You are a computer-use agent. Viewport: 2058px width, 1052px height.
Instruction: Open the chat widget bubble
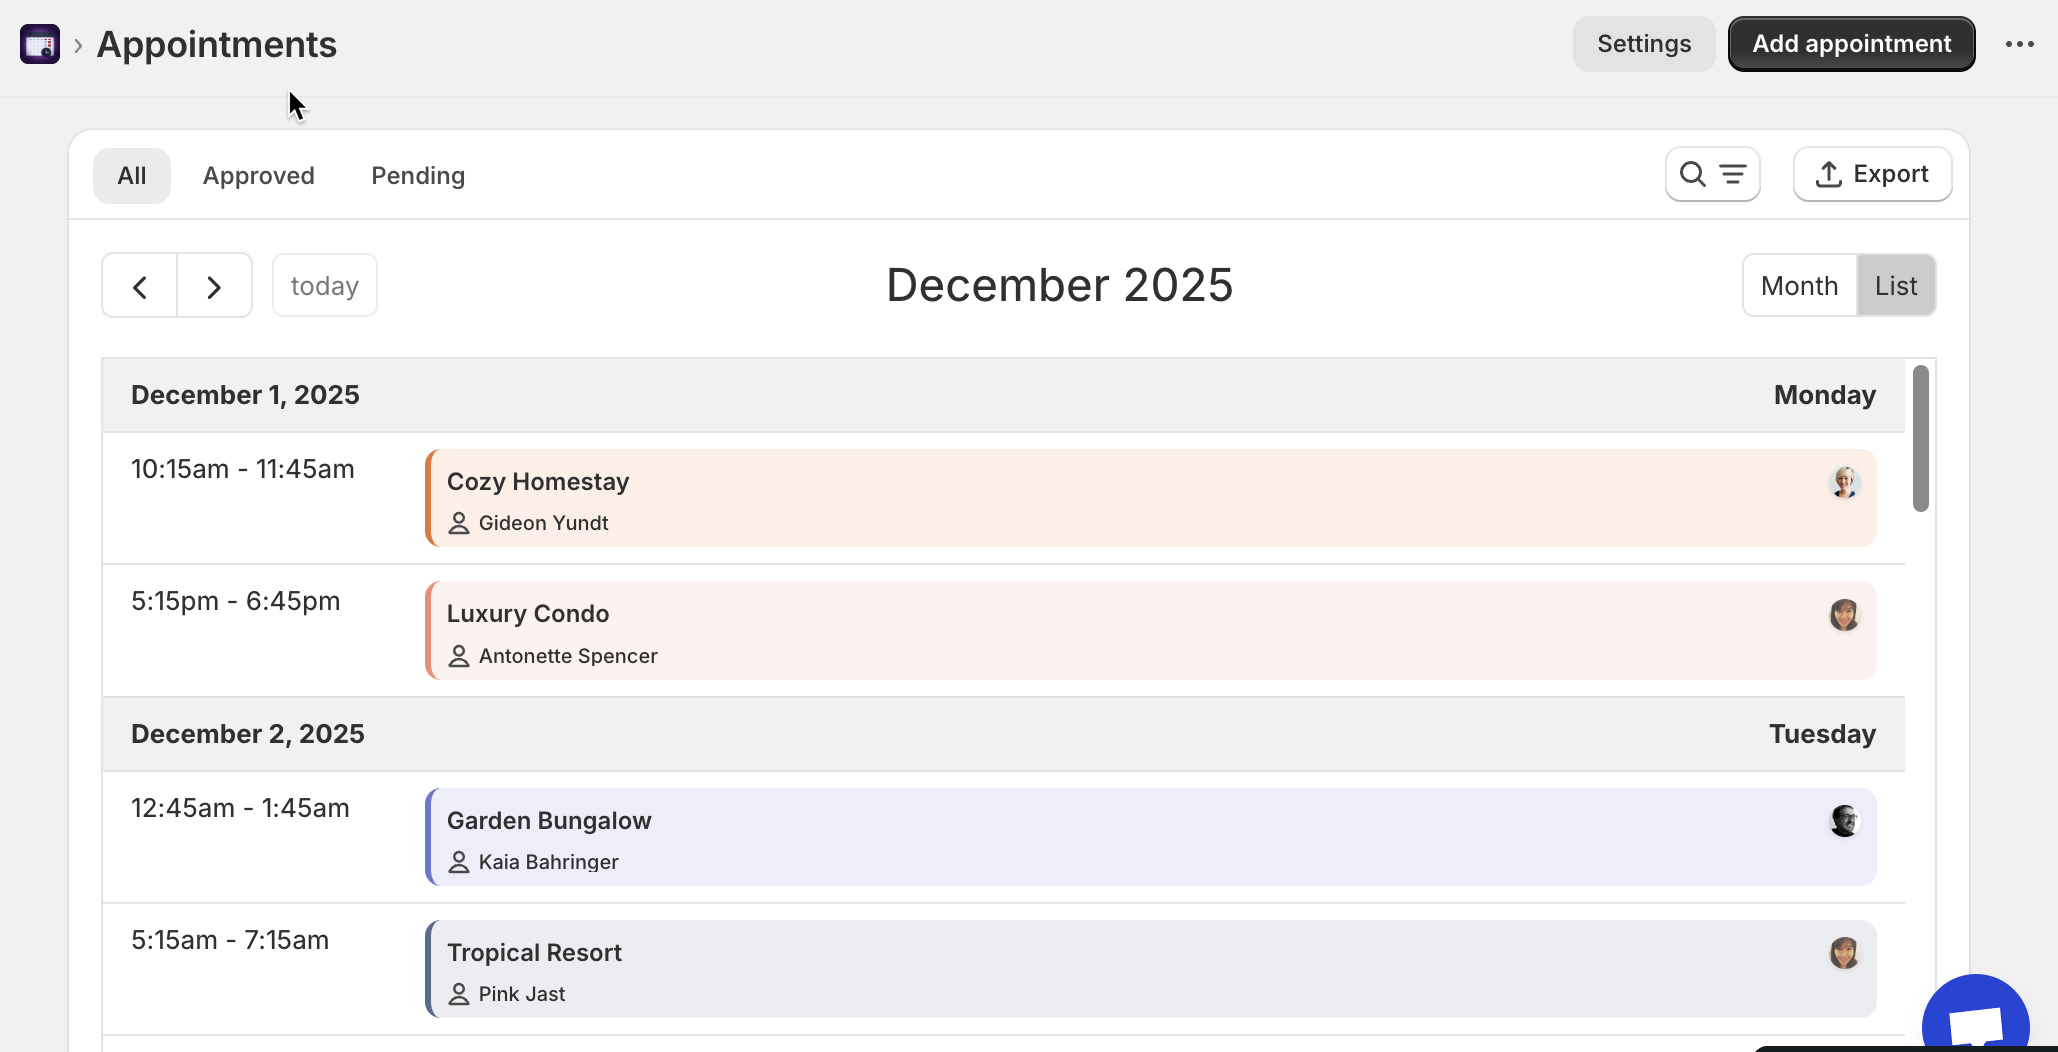click(x=1975, y=1020)
